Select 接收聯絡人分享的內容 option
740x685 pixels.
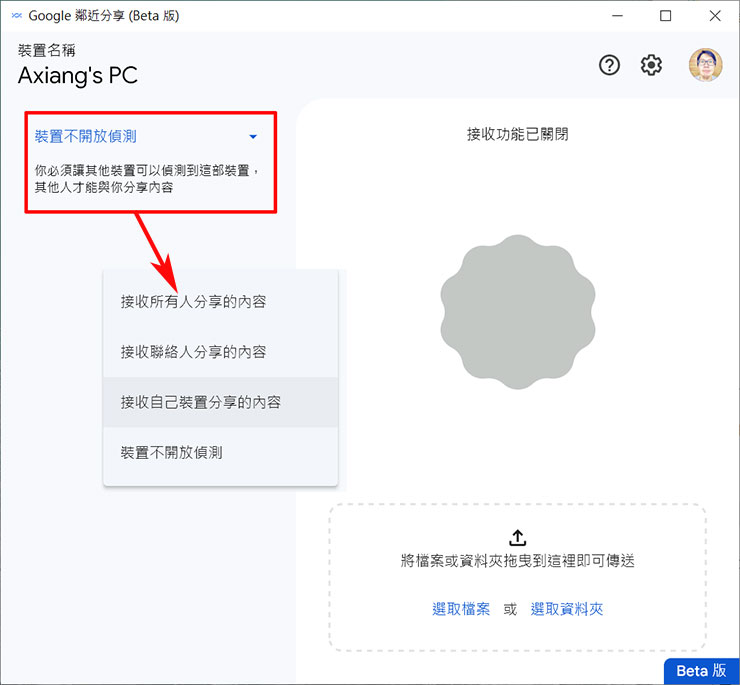[x=220, y=352]
